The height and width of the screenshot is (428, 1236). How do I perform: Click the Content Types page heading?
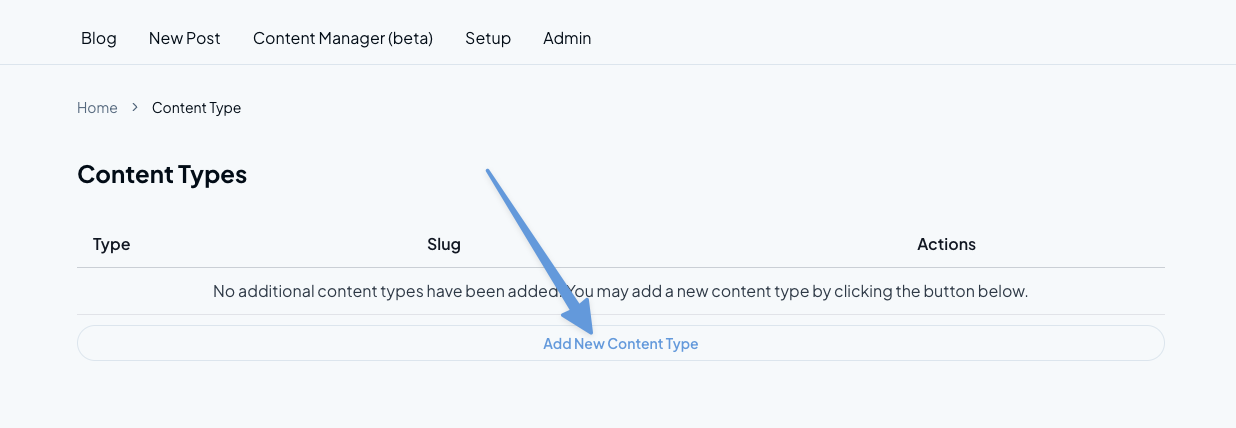[162, 175]
